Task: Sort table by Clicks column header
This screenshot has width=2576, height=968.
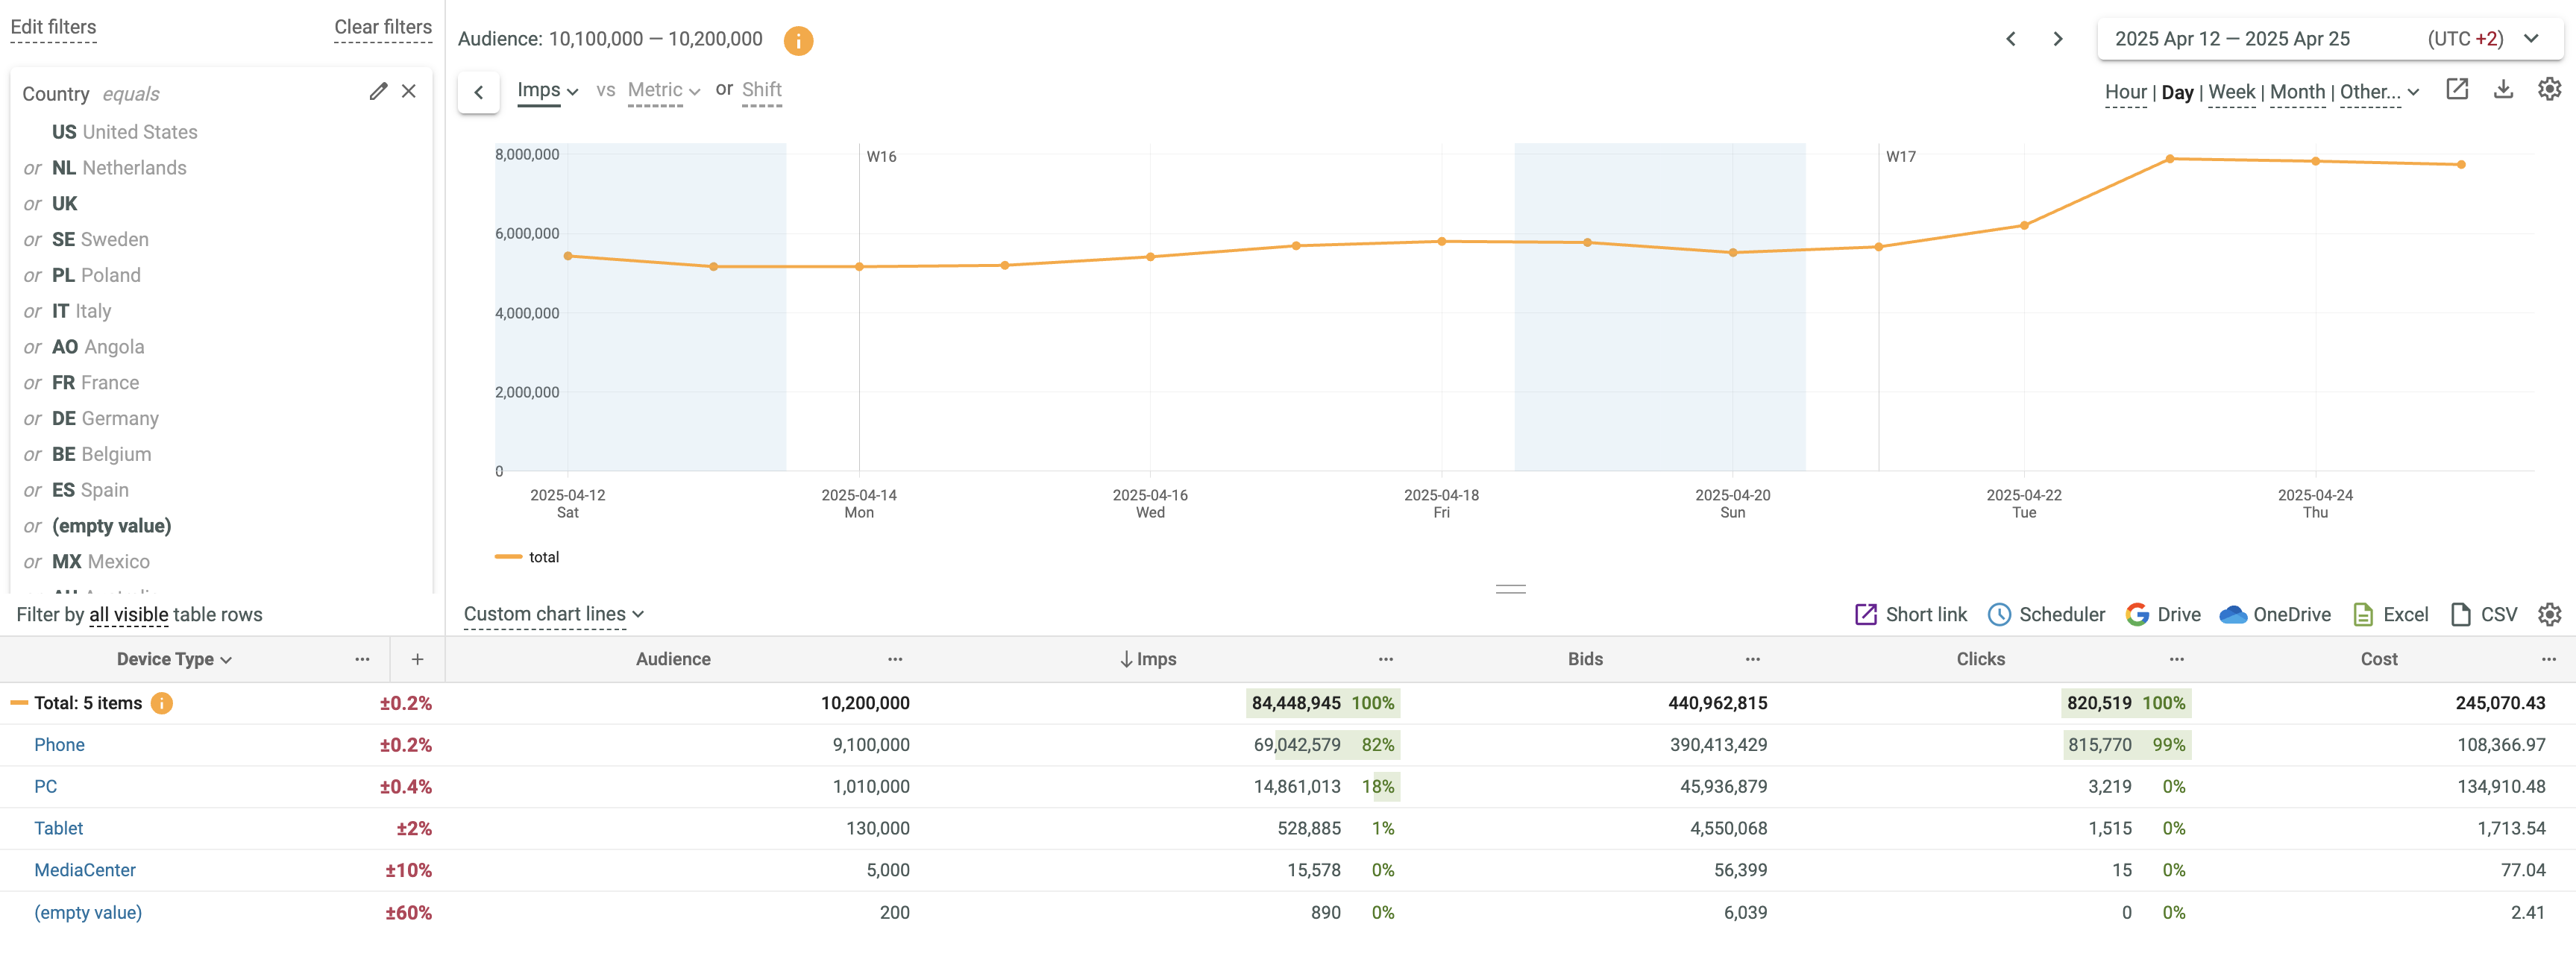Action: click(x=1980, y=660)
